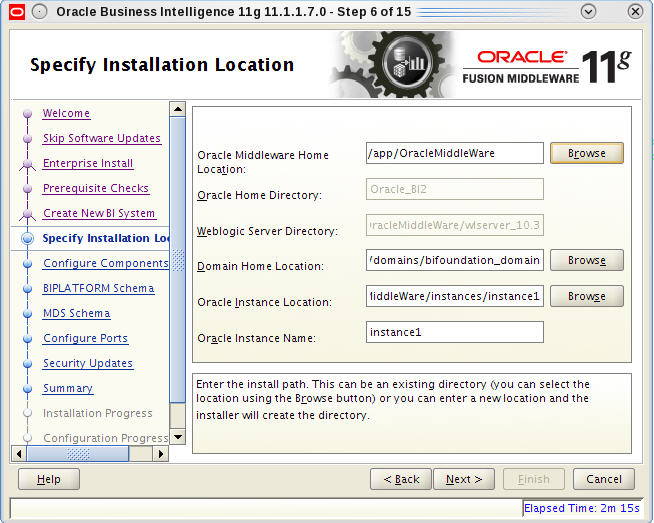Click the Oracle Instance Name field
The width and height of the screenshot is (654, 523).
pyautogui.click(x=455, y=332)
